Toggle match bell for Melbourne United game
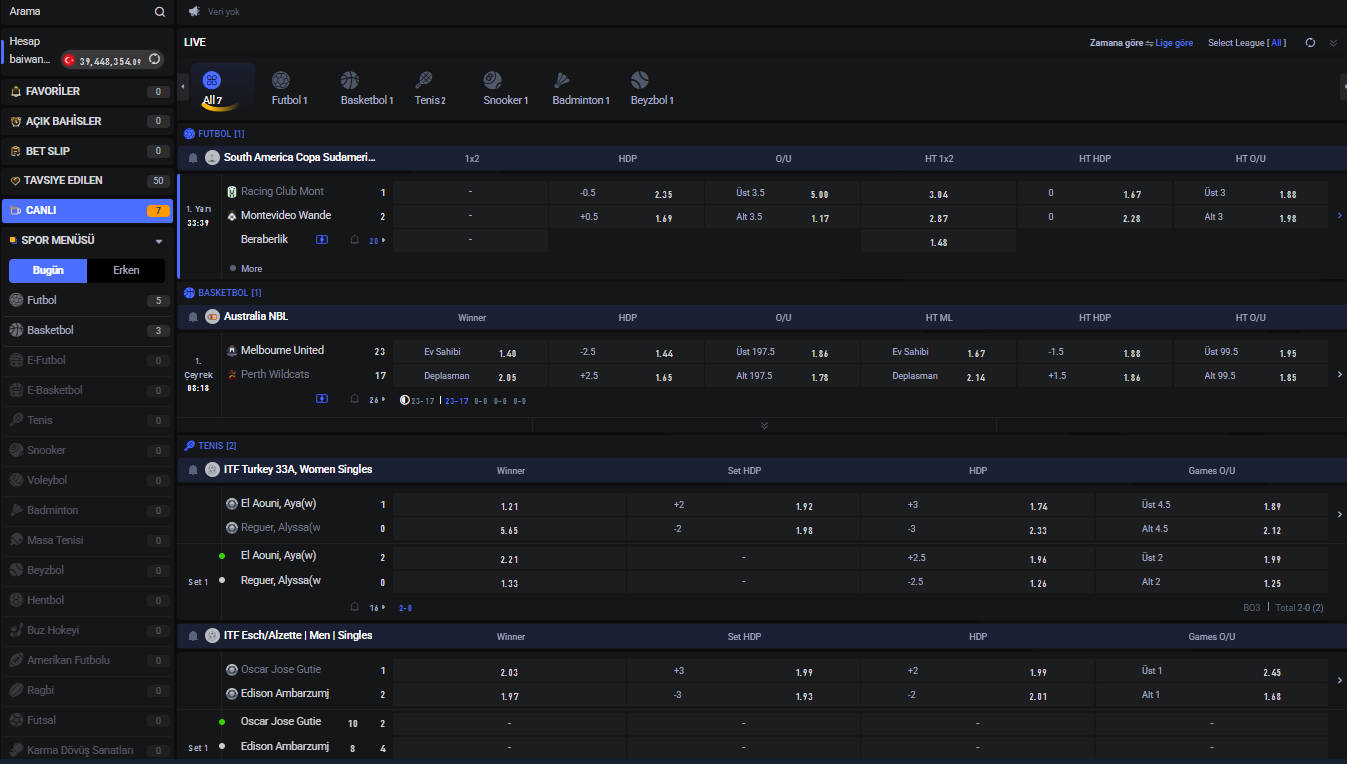Screen dimensions: 1347x764 pyautogui.click(x=354, y=399)
